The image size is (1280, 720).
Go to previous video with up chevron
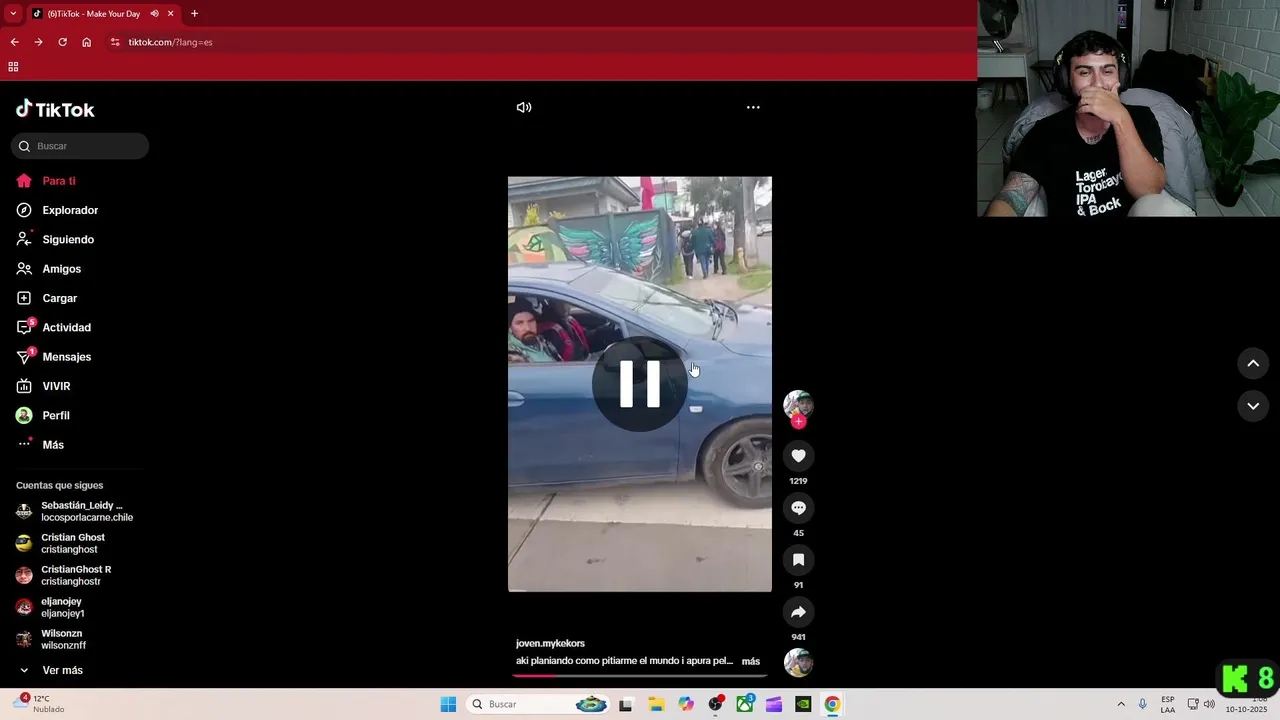coord(1253,363)
